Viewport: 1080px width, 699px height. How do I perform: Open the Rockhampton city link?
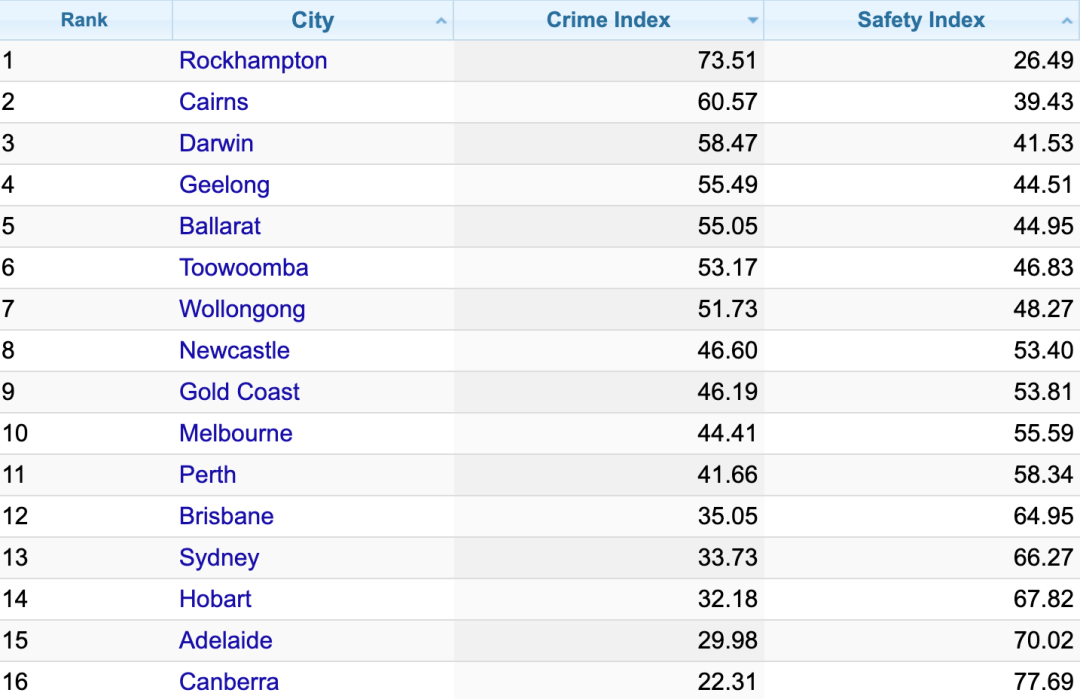pyautogui.click(x=253, y=61)
